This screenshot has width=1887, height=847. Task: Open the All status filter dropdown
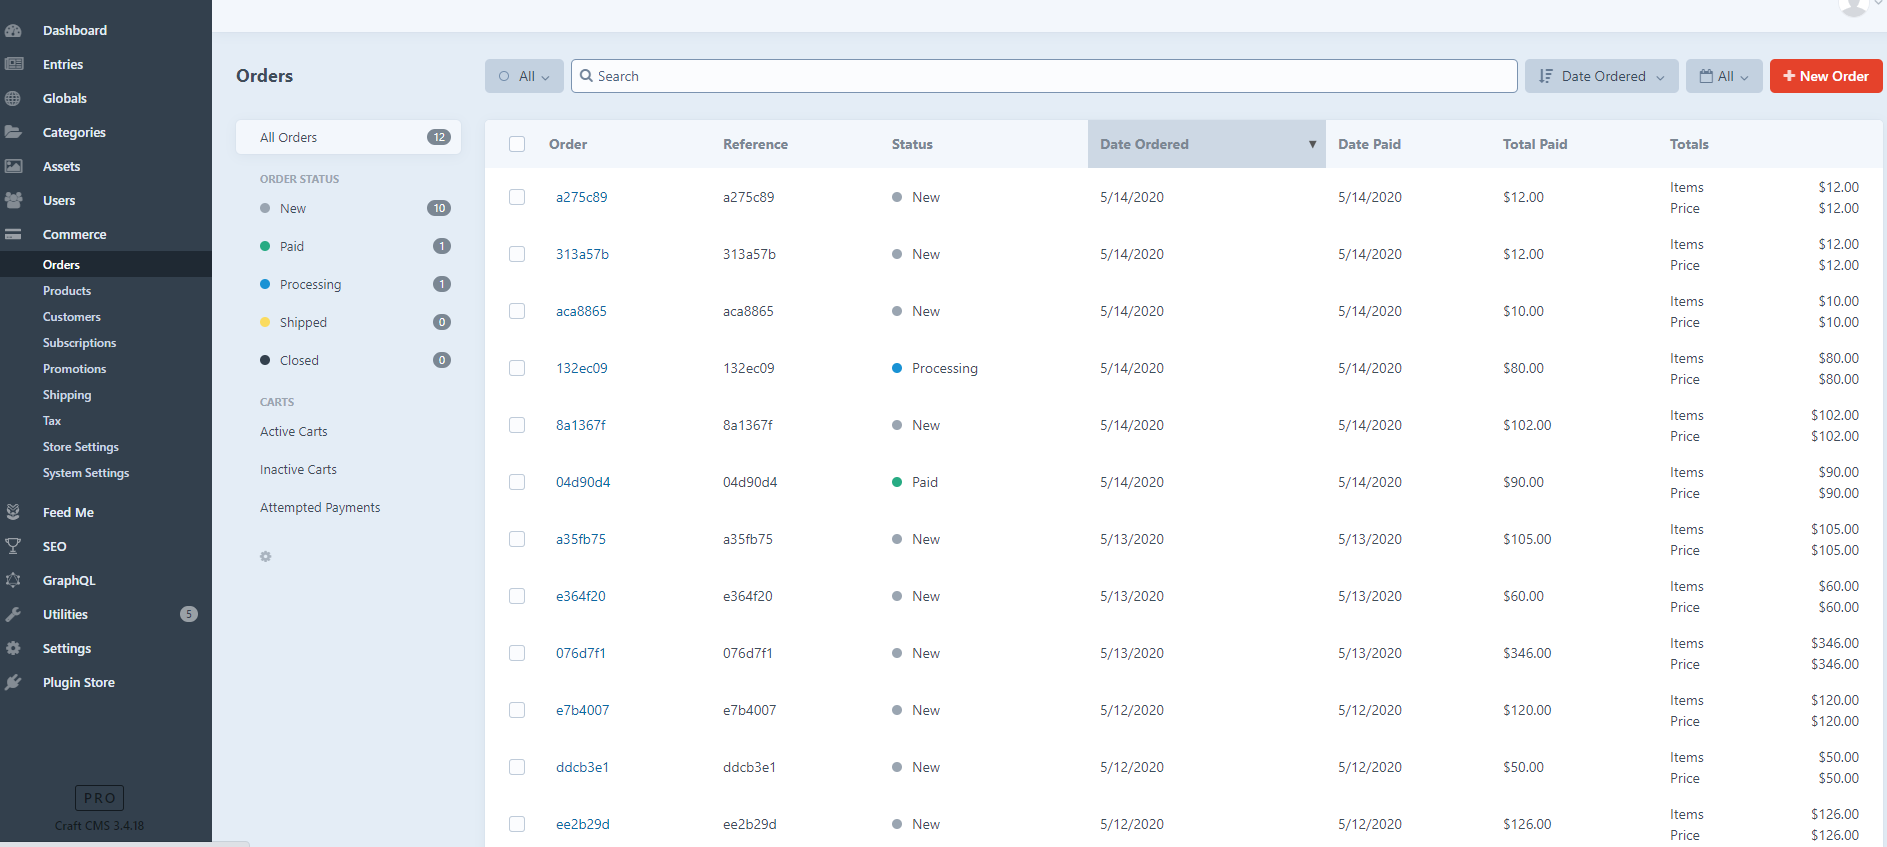pos(524,76)
